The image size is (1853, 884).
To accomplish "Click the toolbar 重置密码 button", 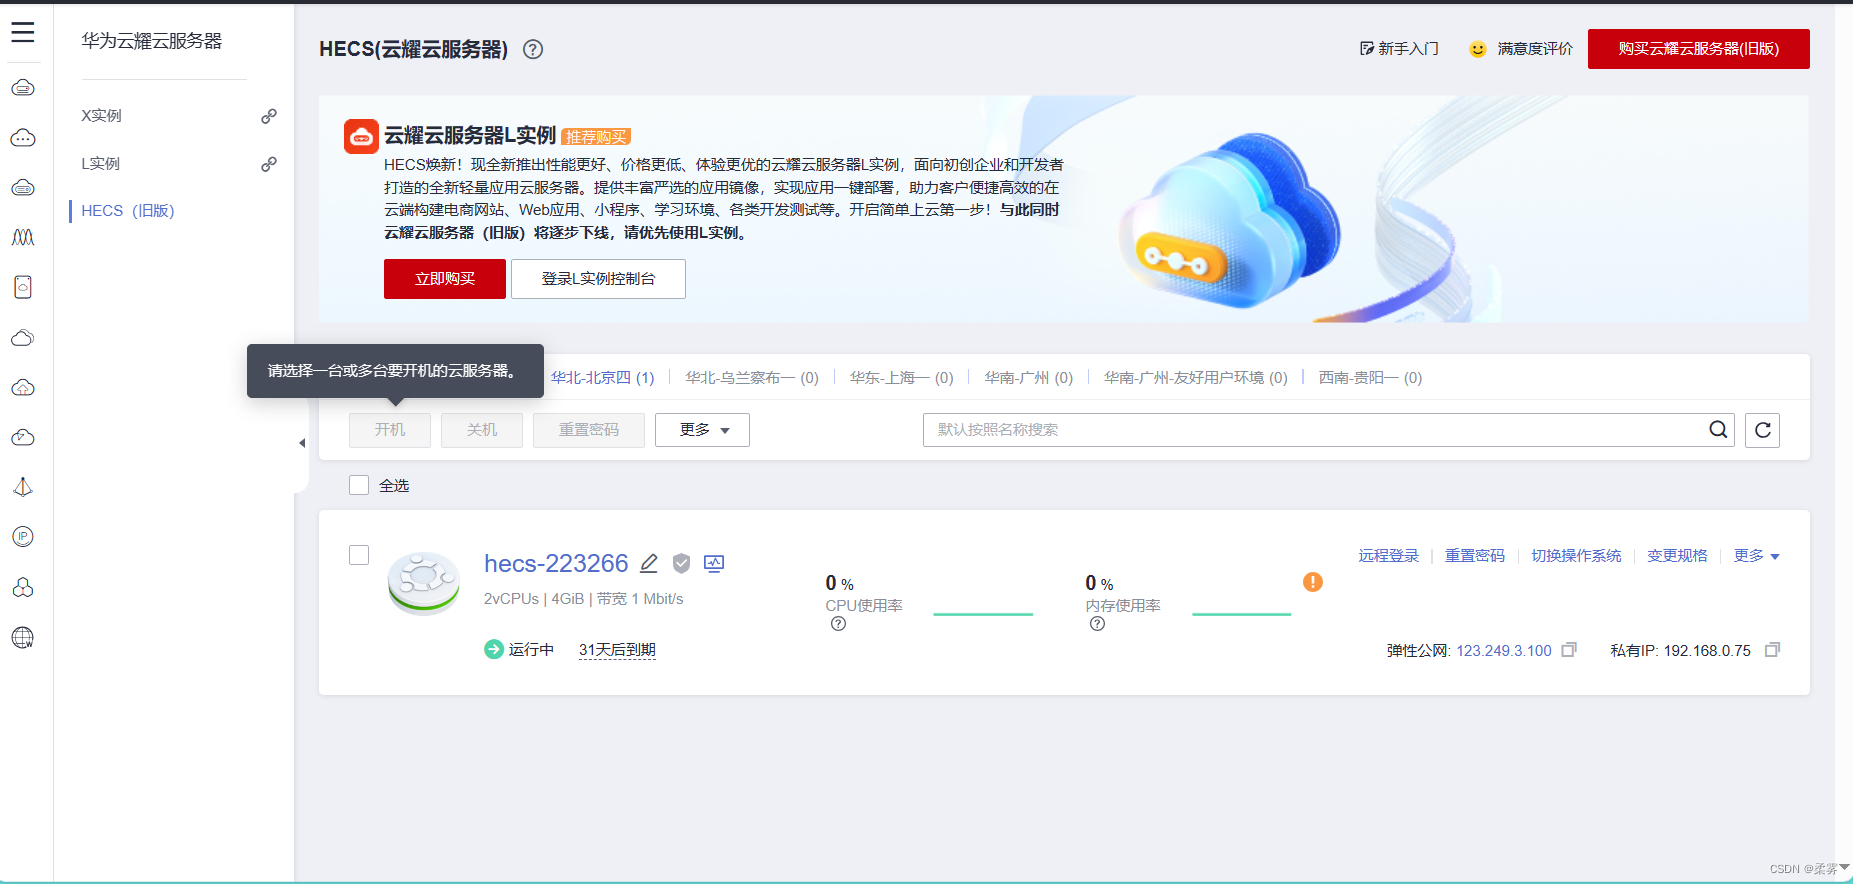I will point(589,430).
